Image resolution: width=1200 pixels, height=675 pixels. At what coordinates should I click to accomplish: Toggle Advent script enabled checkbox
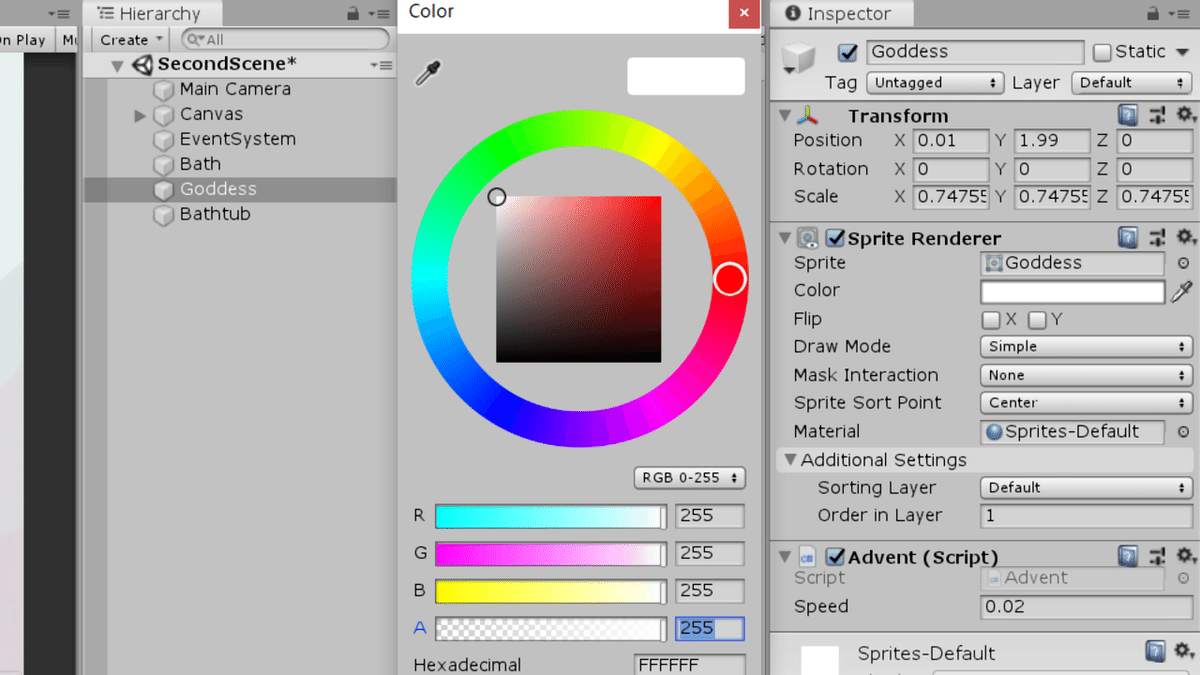835,557
